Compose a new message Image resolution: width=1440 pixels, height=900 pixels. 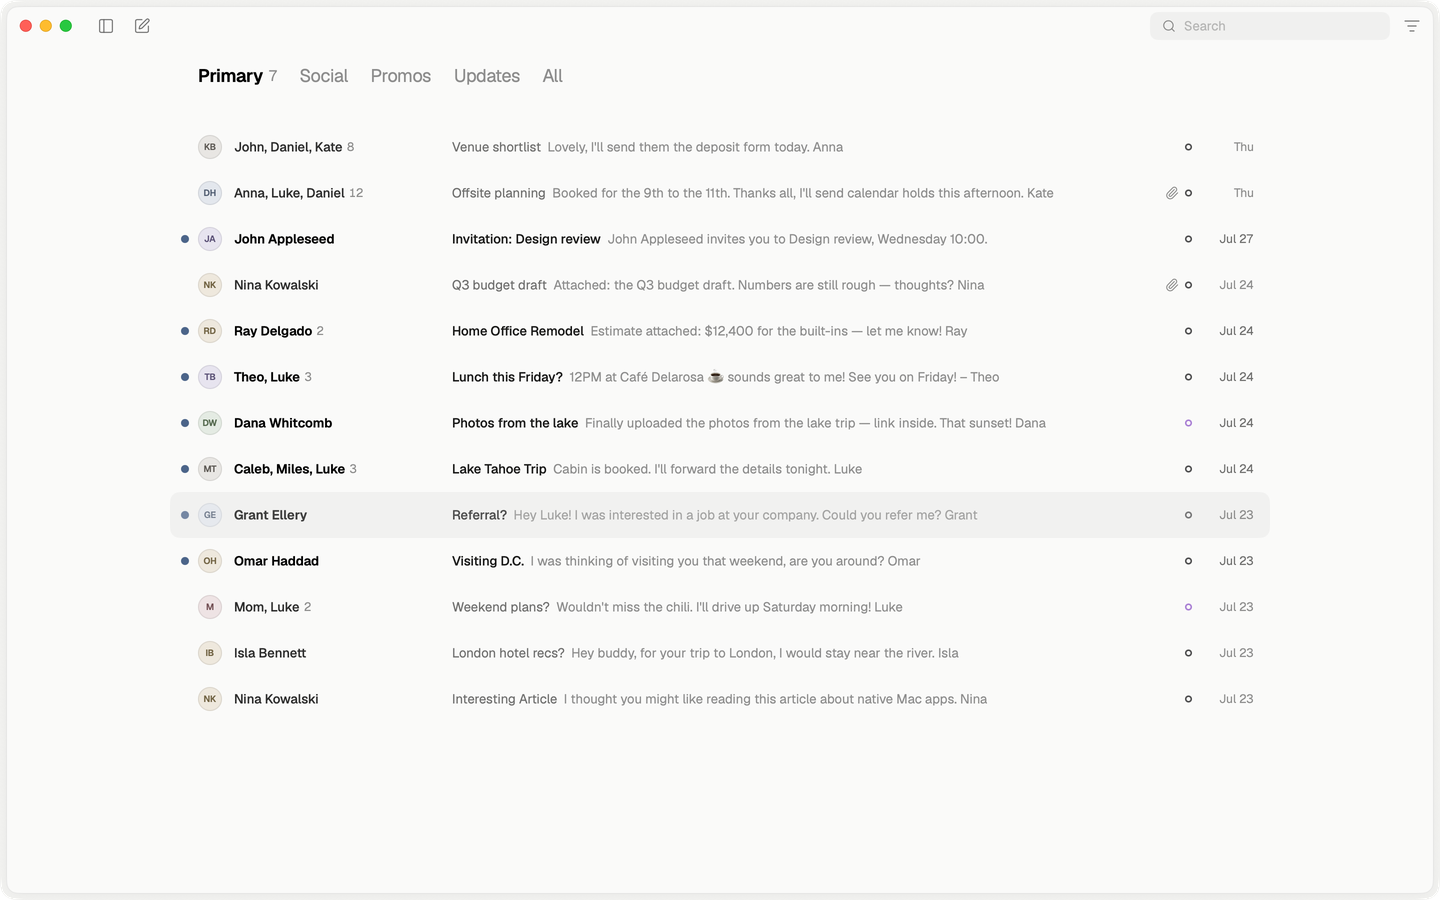[x=142, y=26]
